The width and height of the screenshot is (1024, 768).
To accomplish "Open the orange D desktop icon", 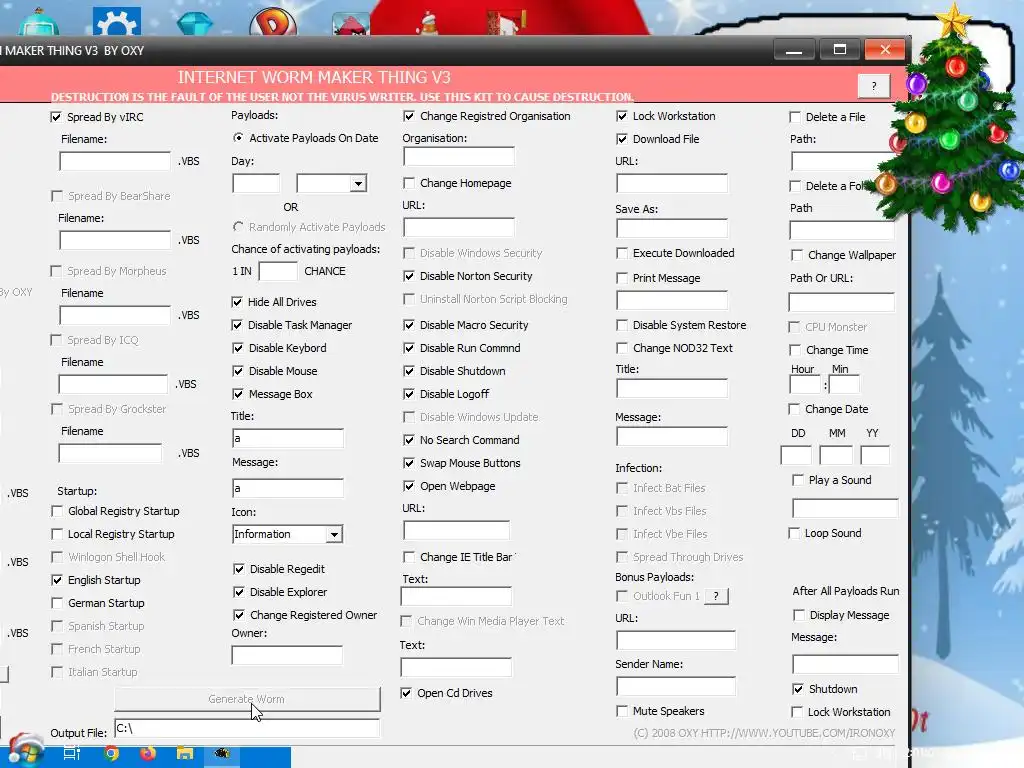I will click(x=273, y=22).
